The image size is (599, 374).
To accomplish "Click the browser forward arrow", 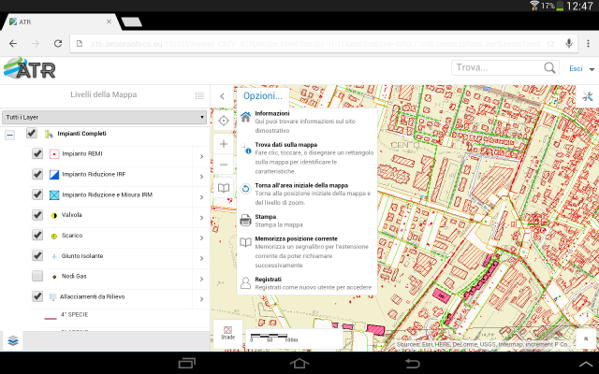I will click(36, 44).
